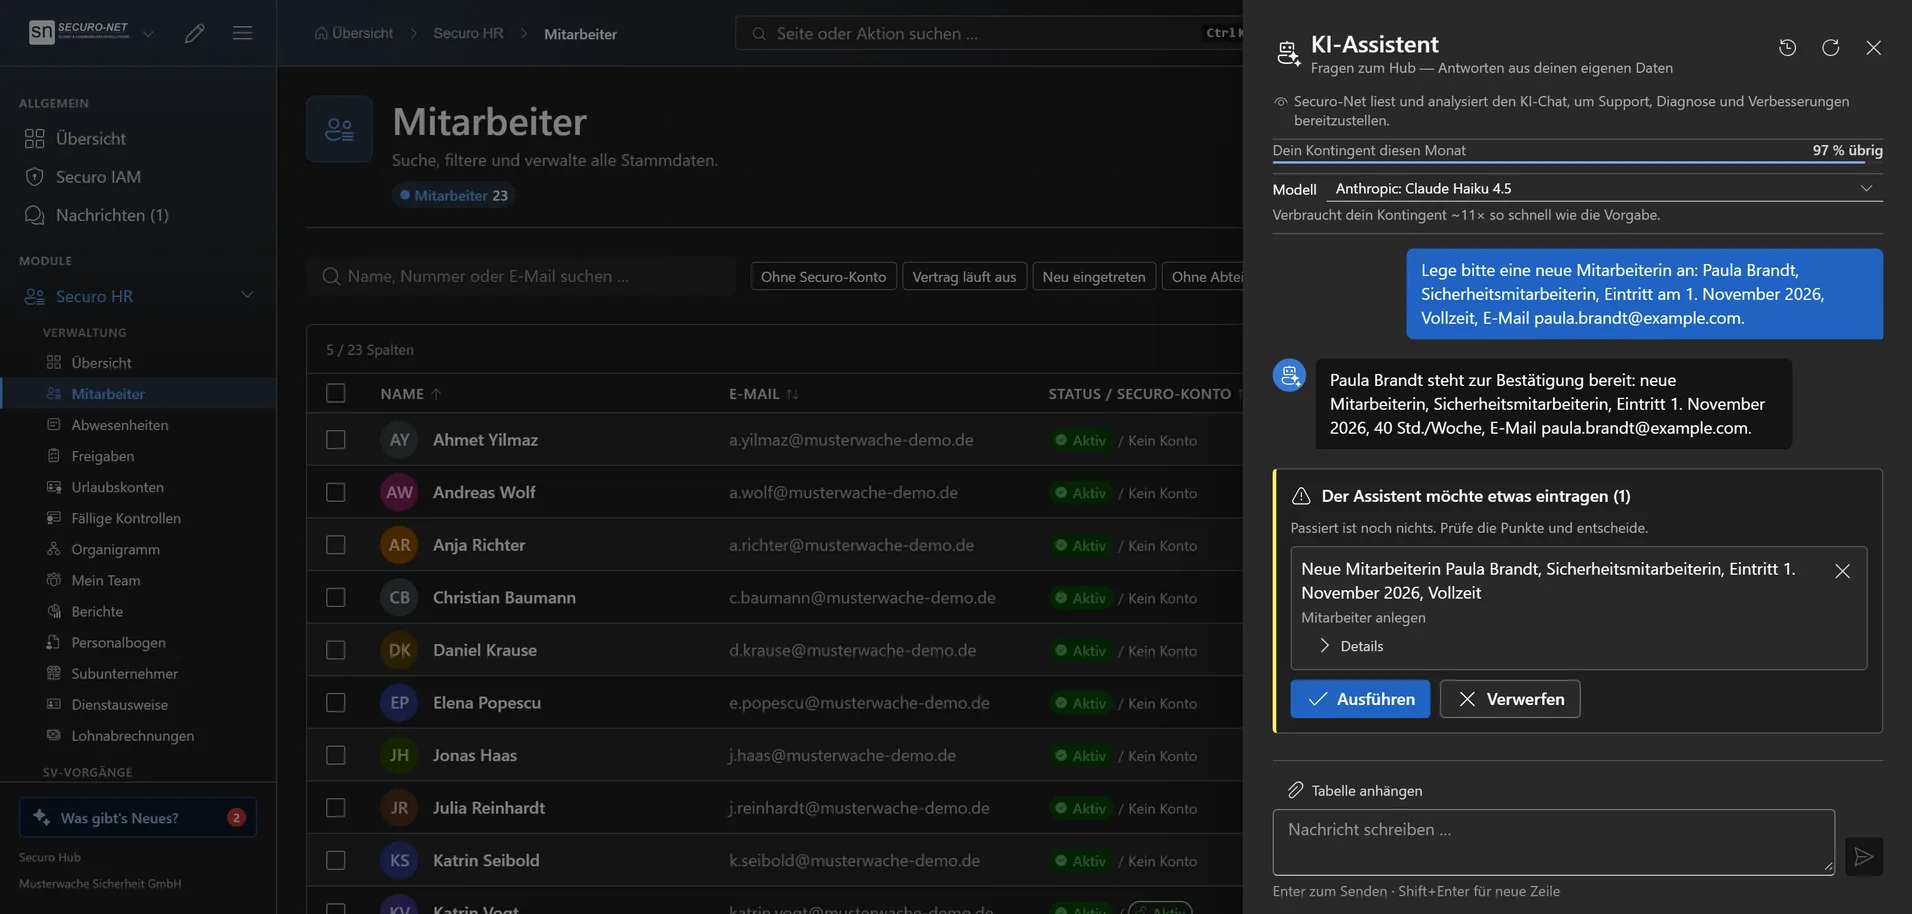Viewport: 1912px width, 914px height.
Task: Click 'Tabelle anhängen' with paperclip icon
Action: (x=1354, y=790)
